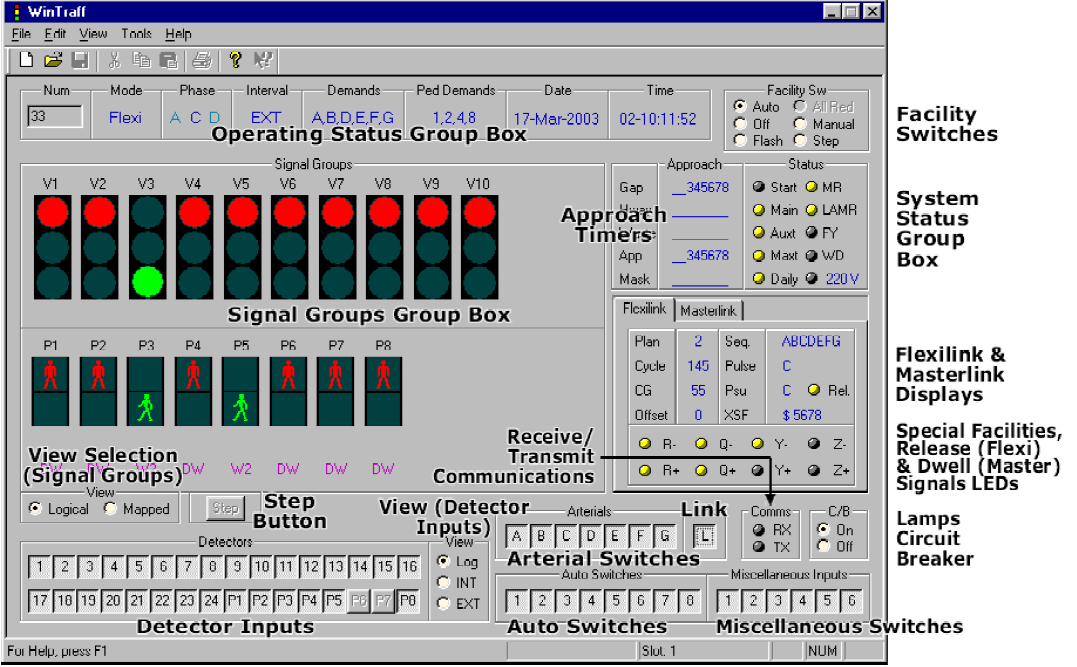Click the V3 green signal light
Screen dimensions: 1077x667
(147, 282)
